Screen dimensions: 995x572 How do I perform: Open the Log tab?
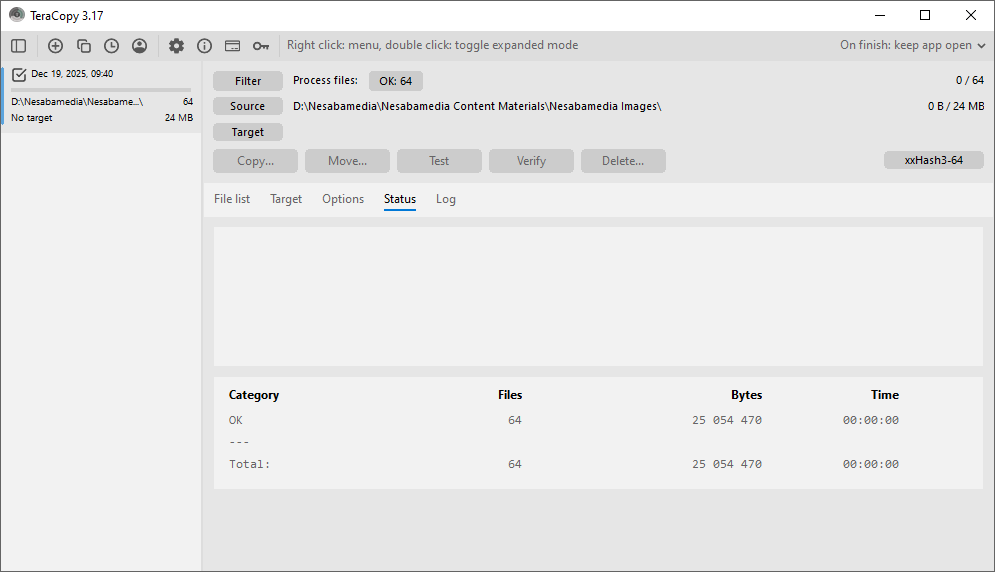pyautogui.click(x=446, y=199)
